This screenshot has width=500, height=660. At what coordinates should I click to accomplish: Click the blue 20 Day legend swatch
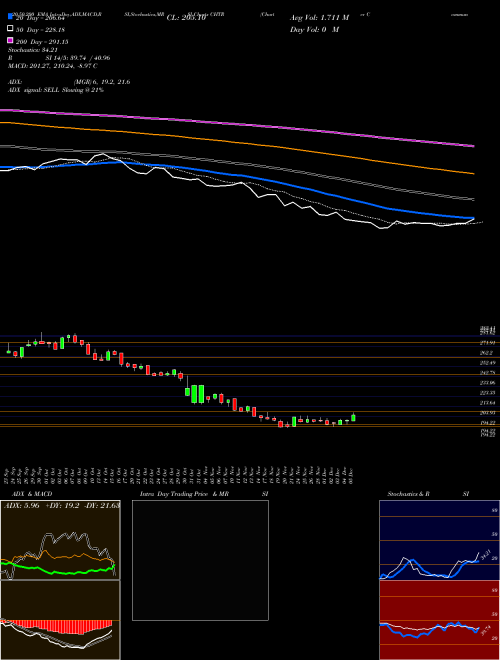click(10, 16)
